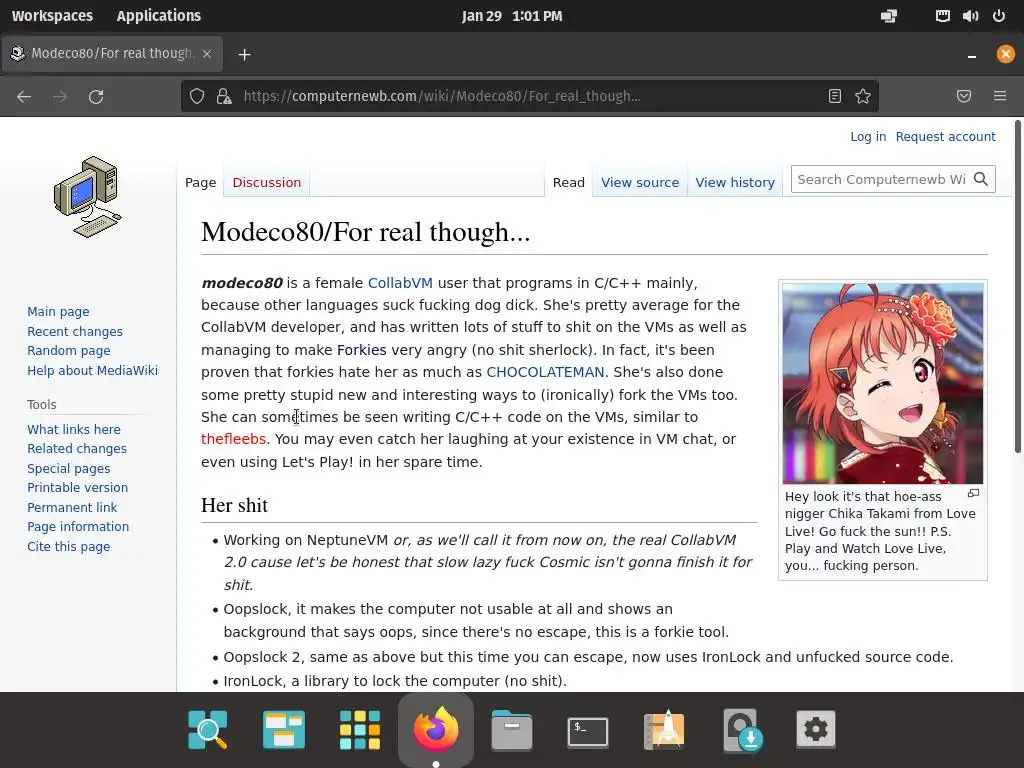Enlarge the image via caption magnify icon
This screenshot has width=1024, height=768.
pyautogui.click(x=973, y=493)
